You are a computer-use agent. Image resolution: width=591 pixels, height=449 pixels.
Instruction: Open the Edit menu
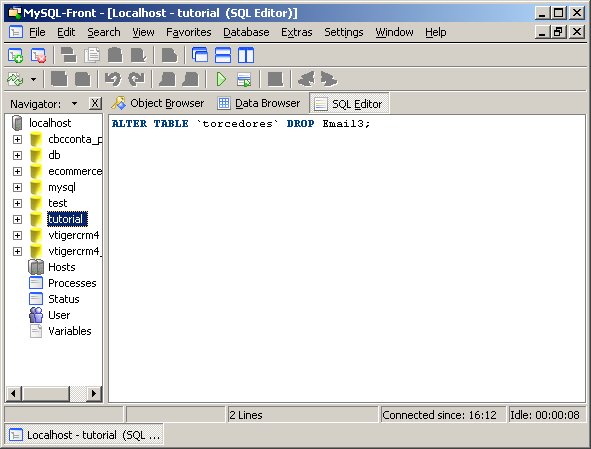[x=66, y=32]
